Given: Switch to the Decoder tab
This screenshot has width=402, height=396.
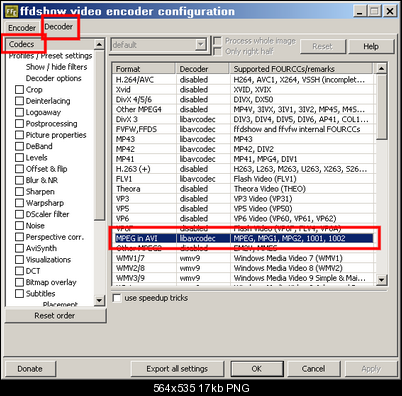Looking at the screenshot, I should point(59,27).
